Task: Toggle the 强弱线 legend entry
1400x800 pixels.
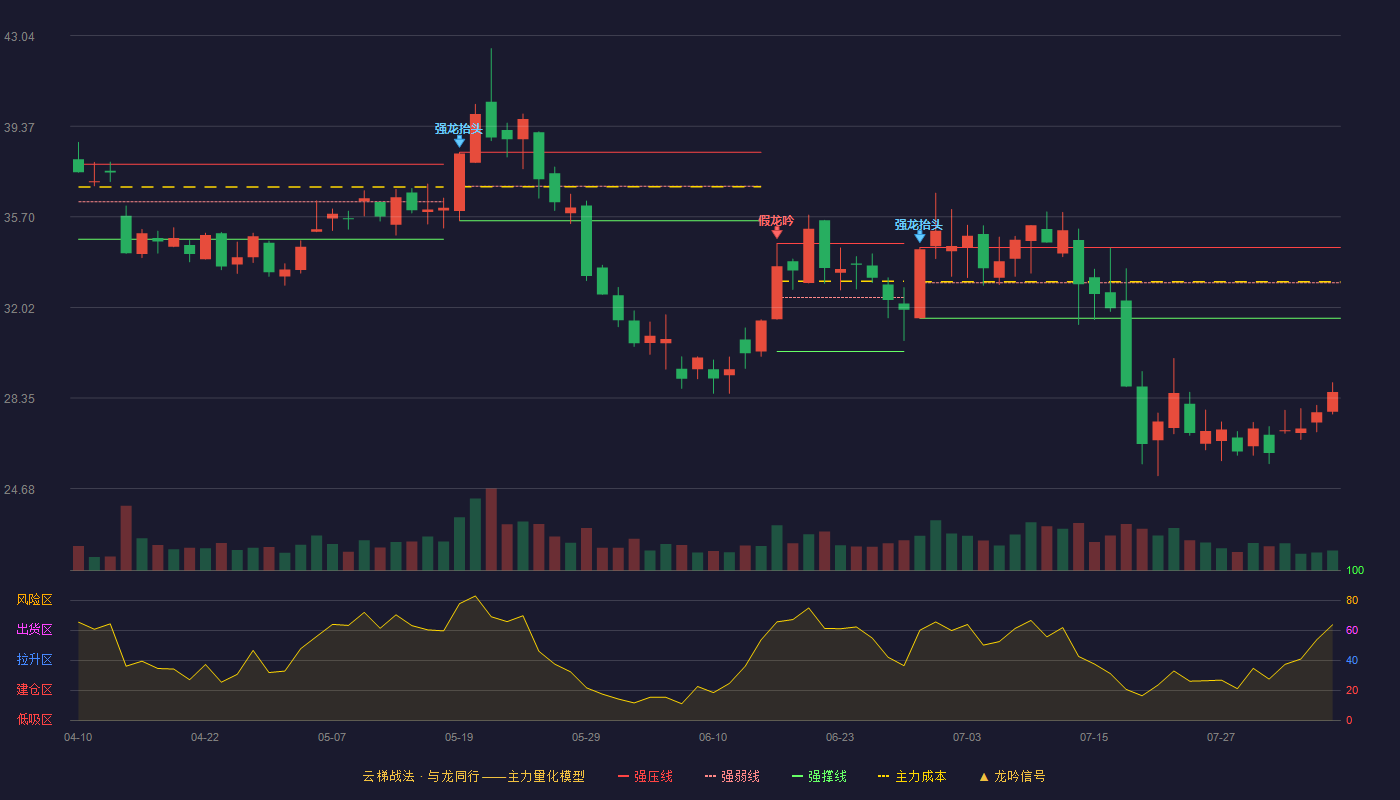Action: (x=732, y=776)
